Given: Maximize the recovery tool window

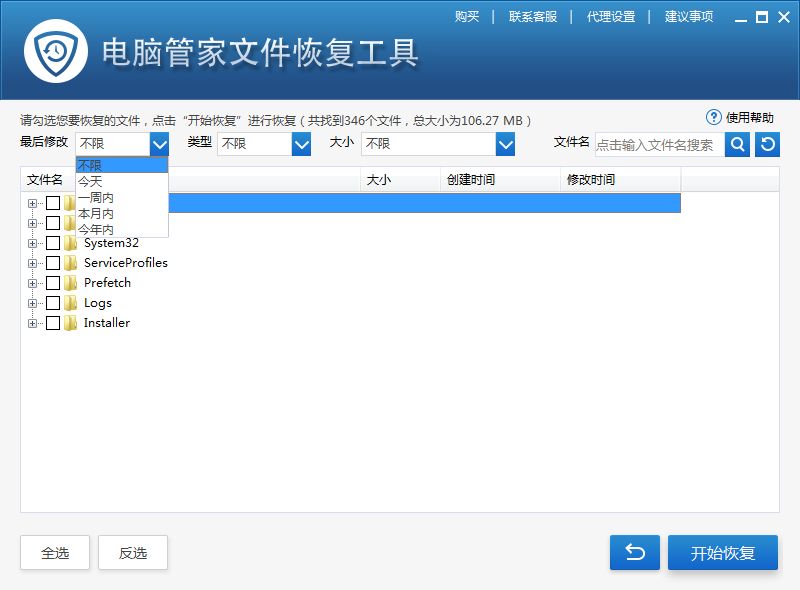Looking at the screenshot, I should click(762, 17).
